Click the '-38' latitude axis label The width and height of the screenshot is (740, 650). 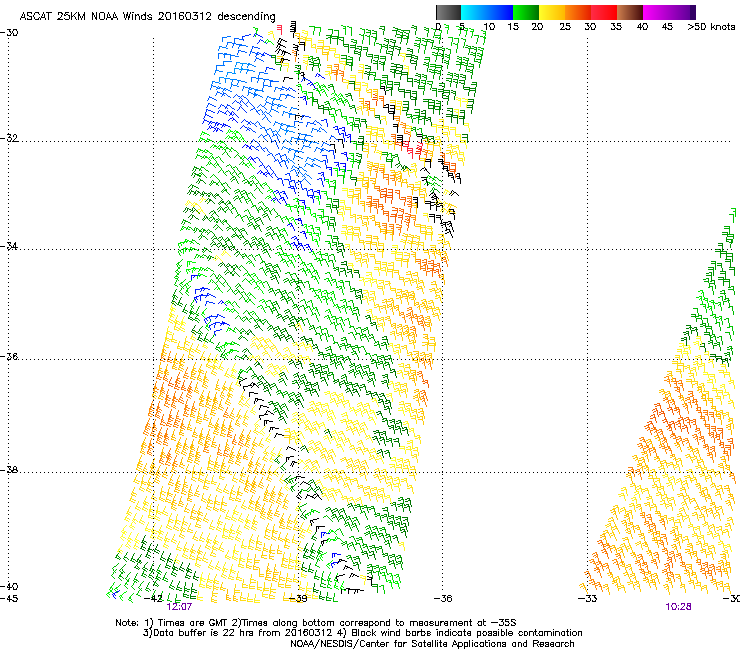[9, 470]
